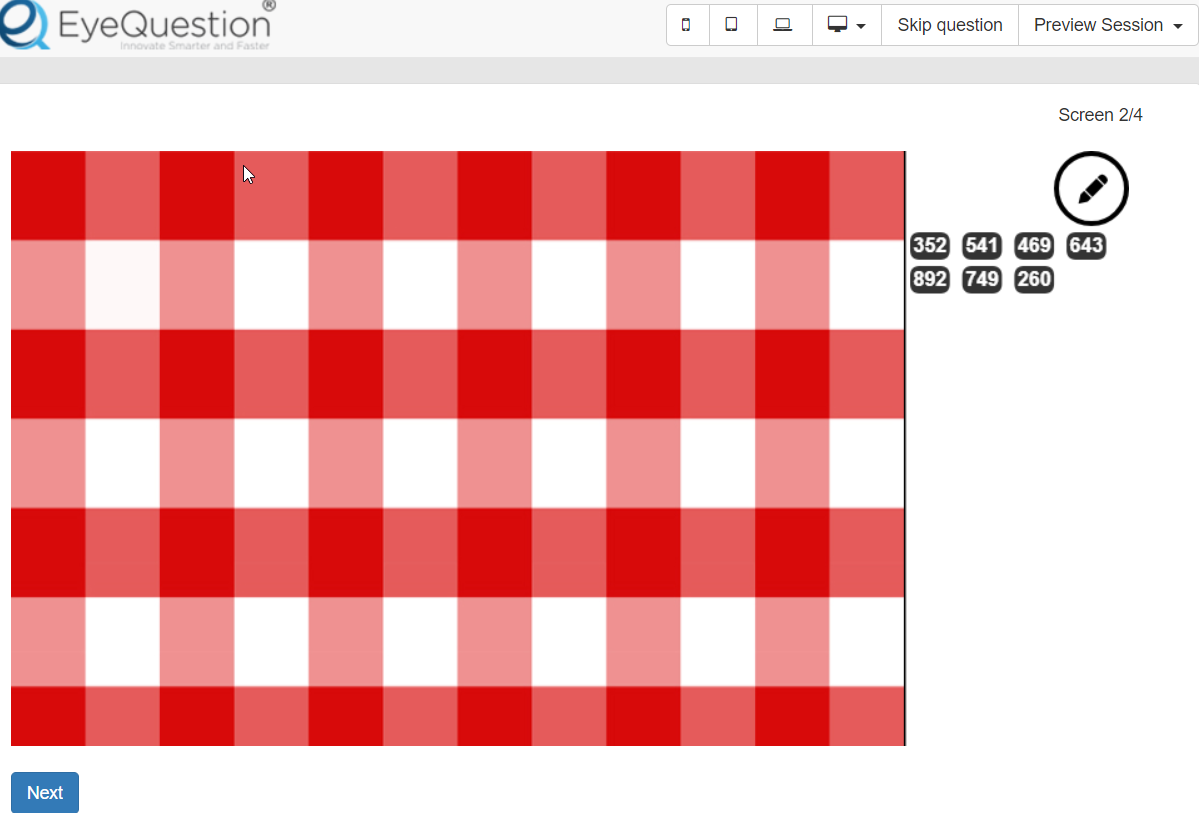Viewport: 1199px width, 813px height.
Task: Click the off-white tinted square in gingham
Action: [122, 285]
